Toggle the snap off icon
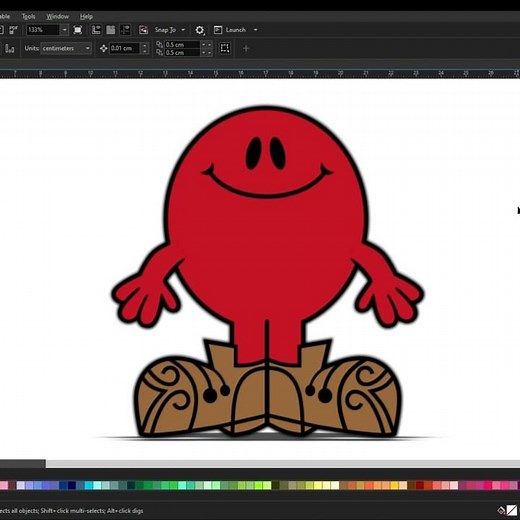 coord(143,30)
